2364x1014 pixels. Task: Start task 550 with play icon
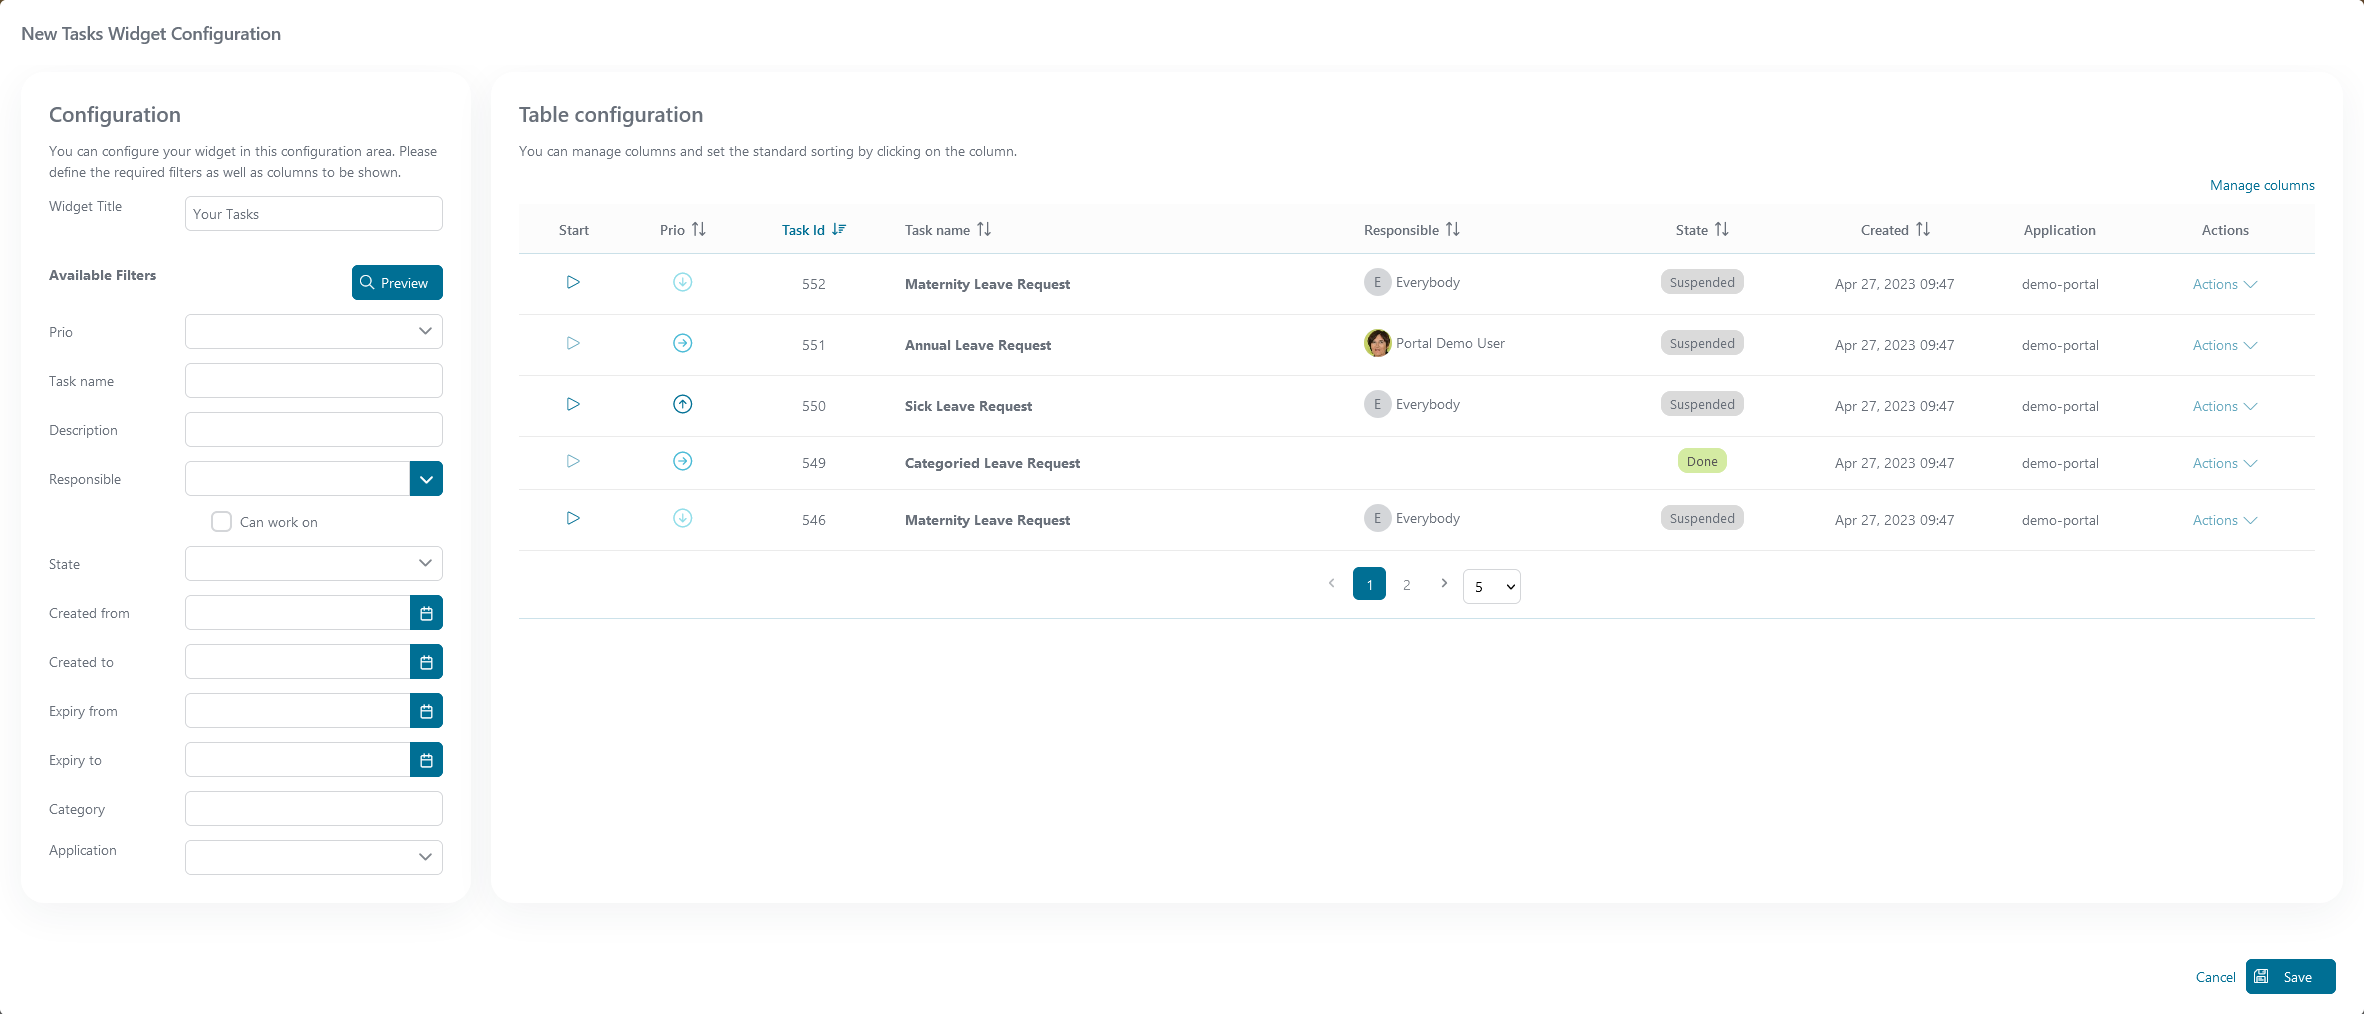click(573, 404)
